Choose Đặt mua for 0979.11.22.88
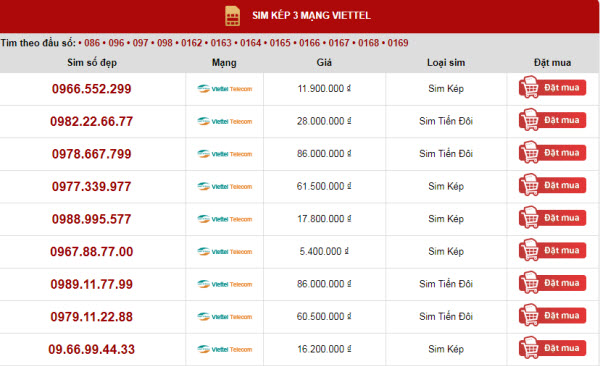600x366 pixels. tap(552, 315)
